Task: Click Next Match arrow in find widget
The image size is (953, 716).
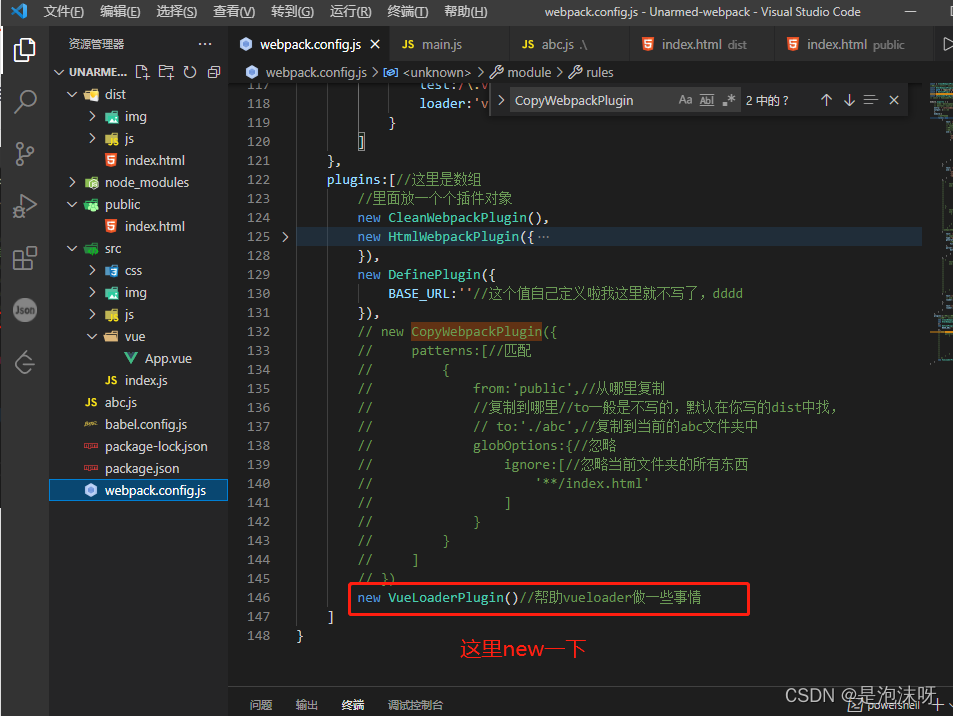Action: [x=851, y=99]
